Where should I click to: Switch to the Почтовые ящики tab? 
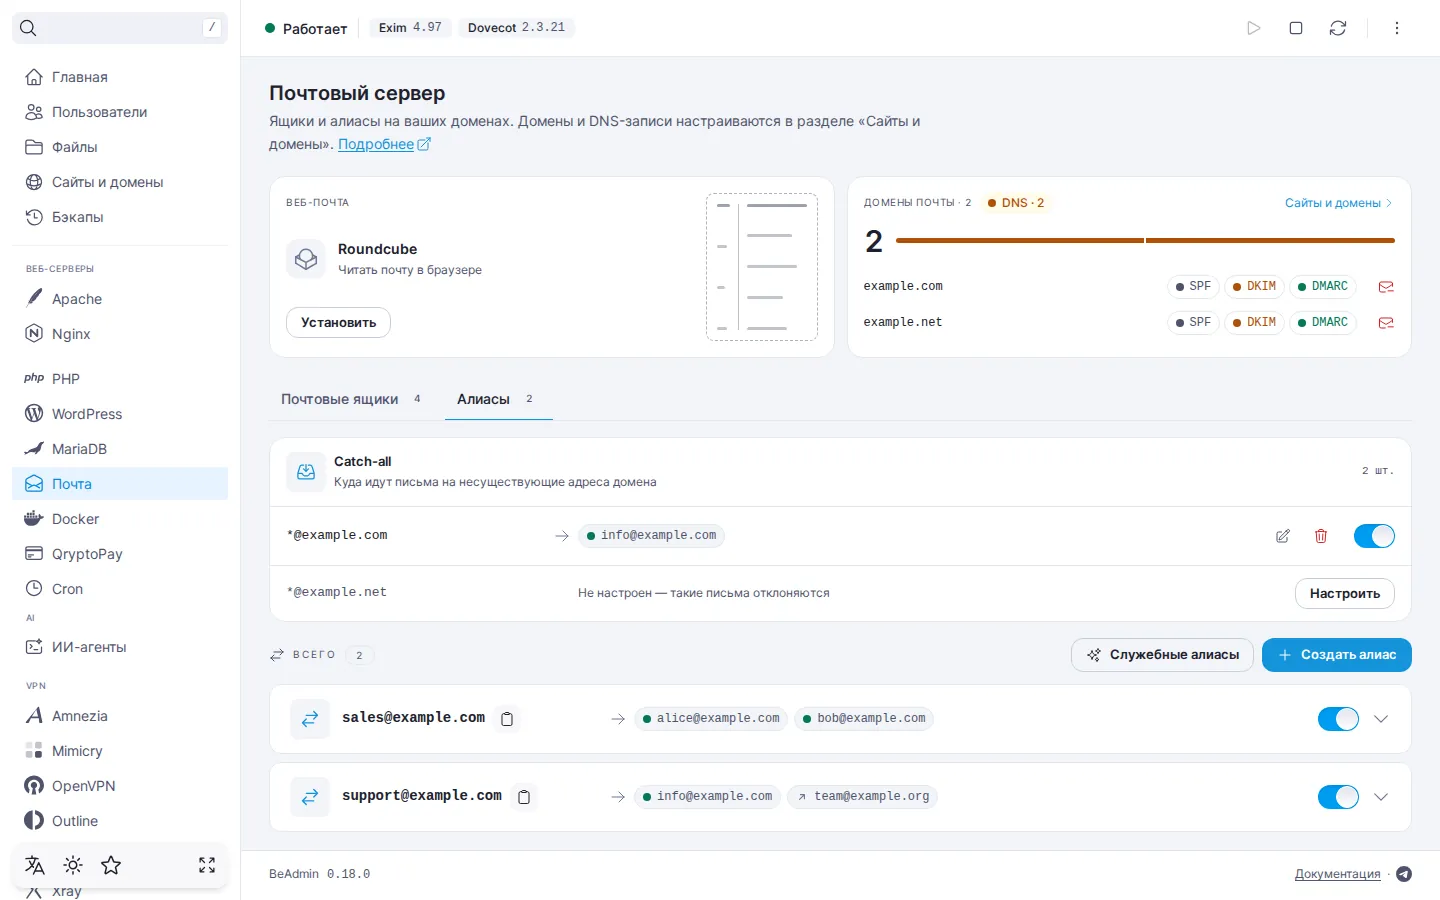351,399
